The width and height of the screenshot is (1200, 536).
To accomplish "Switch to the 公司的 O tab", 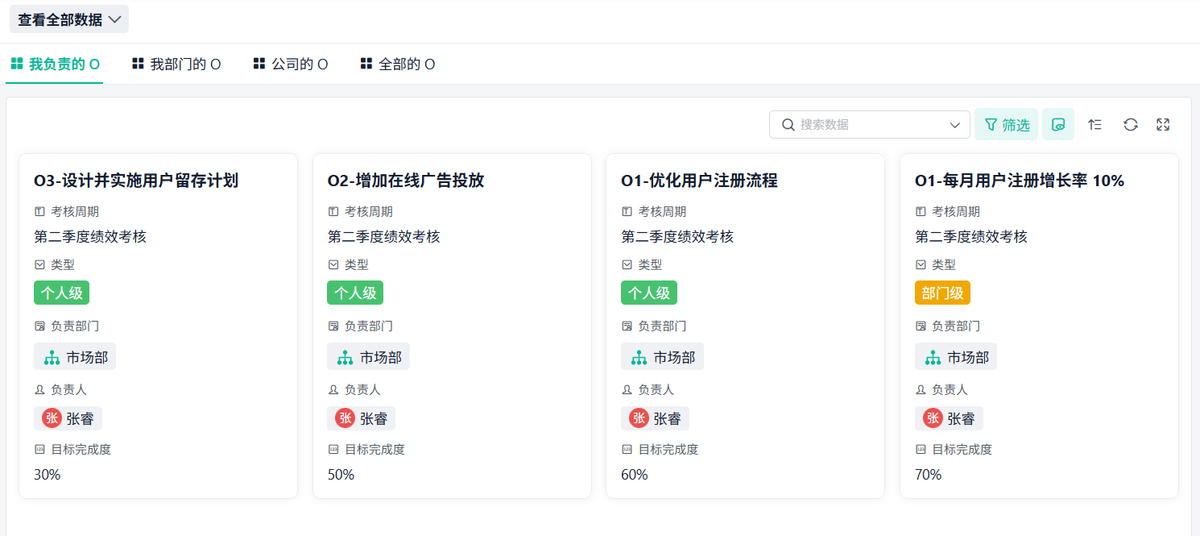I will point(291,64).
